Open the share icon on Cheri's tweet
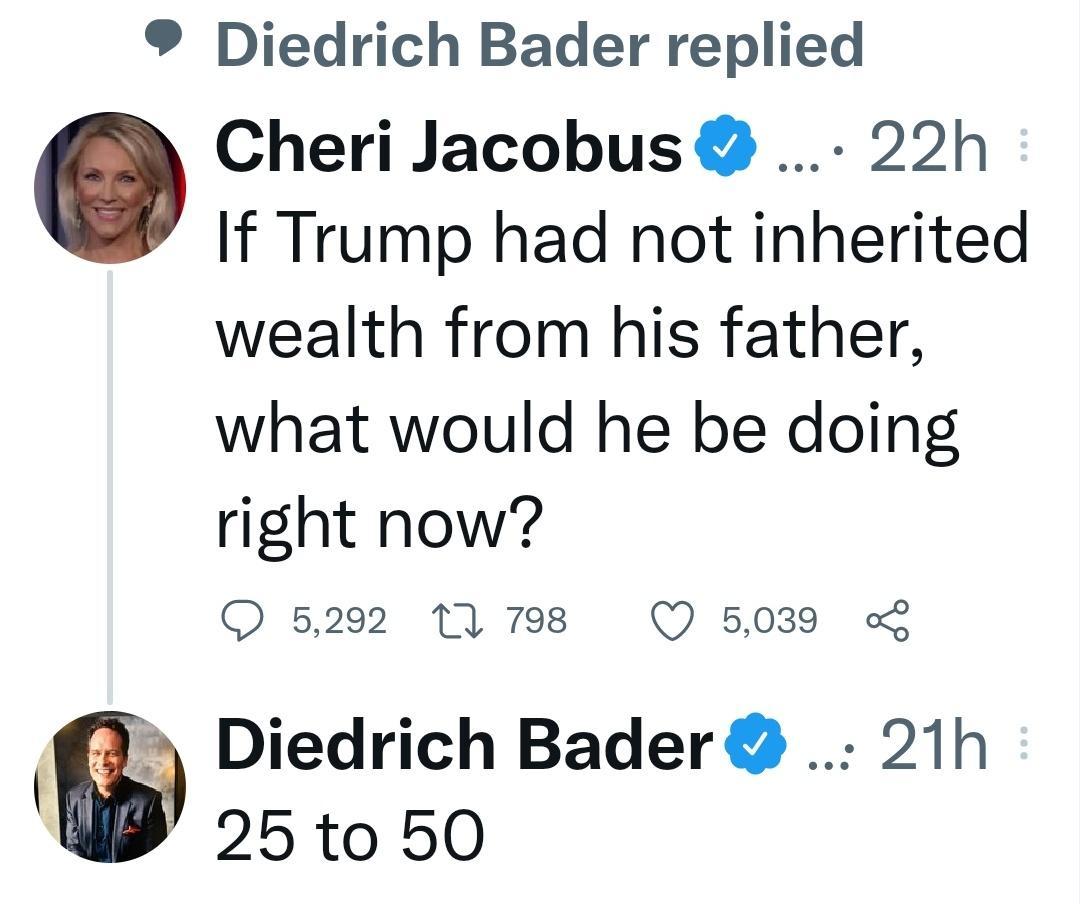This screenshot has height=904, width=1080. pos(890,620)
